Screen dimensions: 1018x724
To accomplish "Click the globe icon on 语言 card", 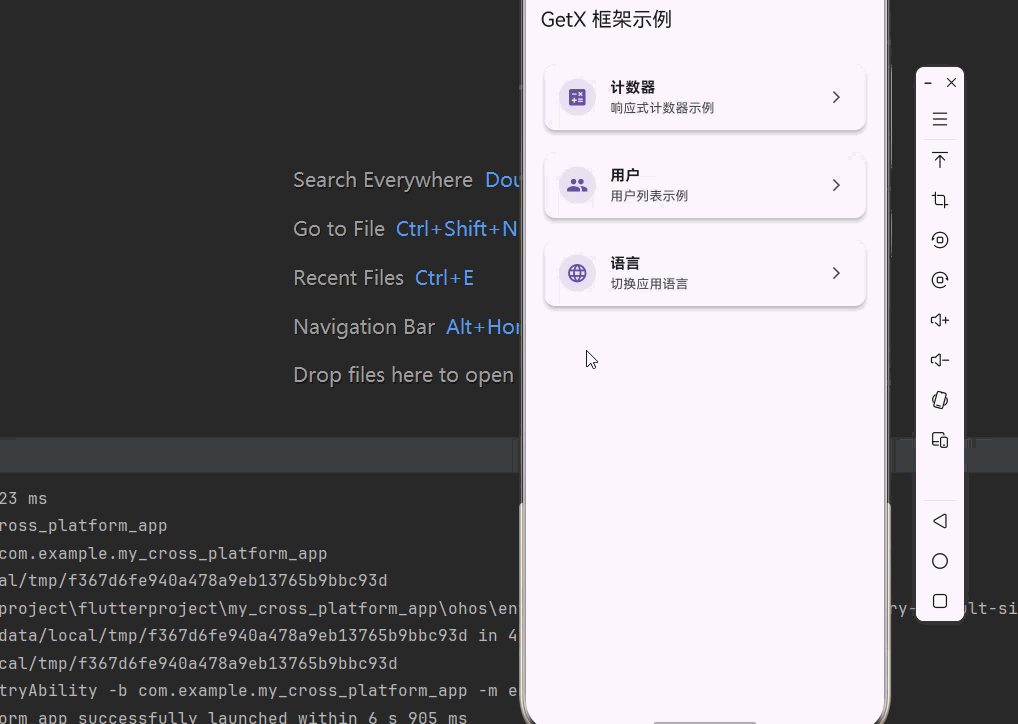I will coord(577,273).
